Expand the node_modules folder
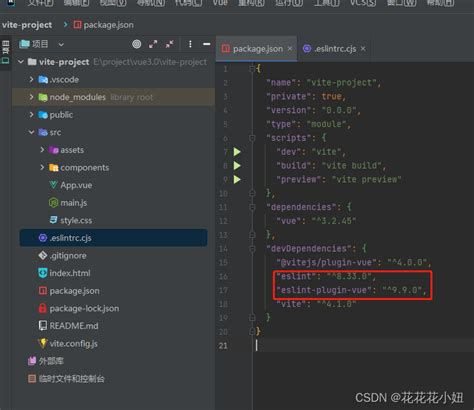This screenshot has width=474, height=410. (x=31, y=97)
